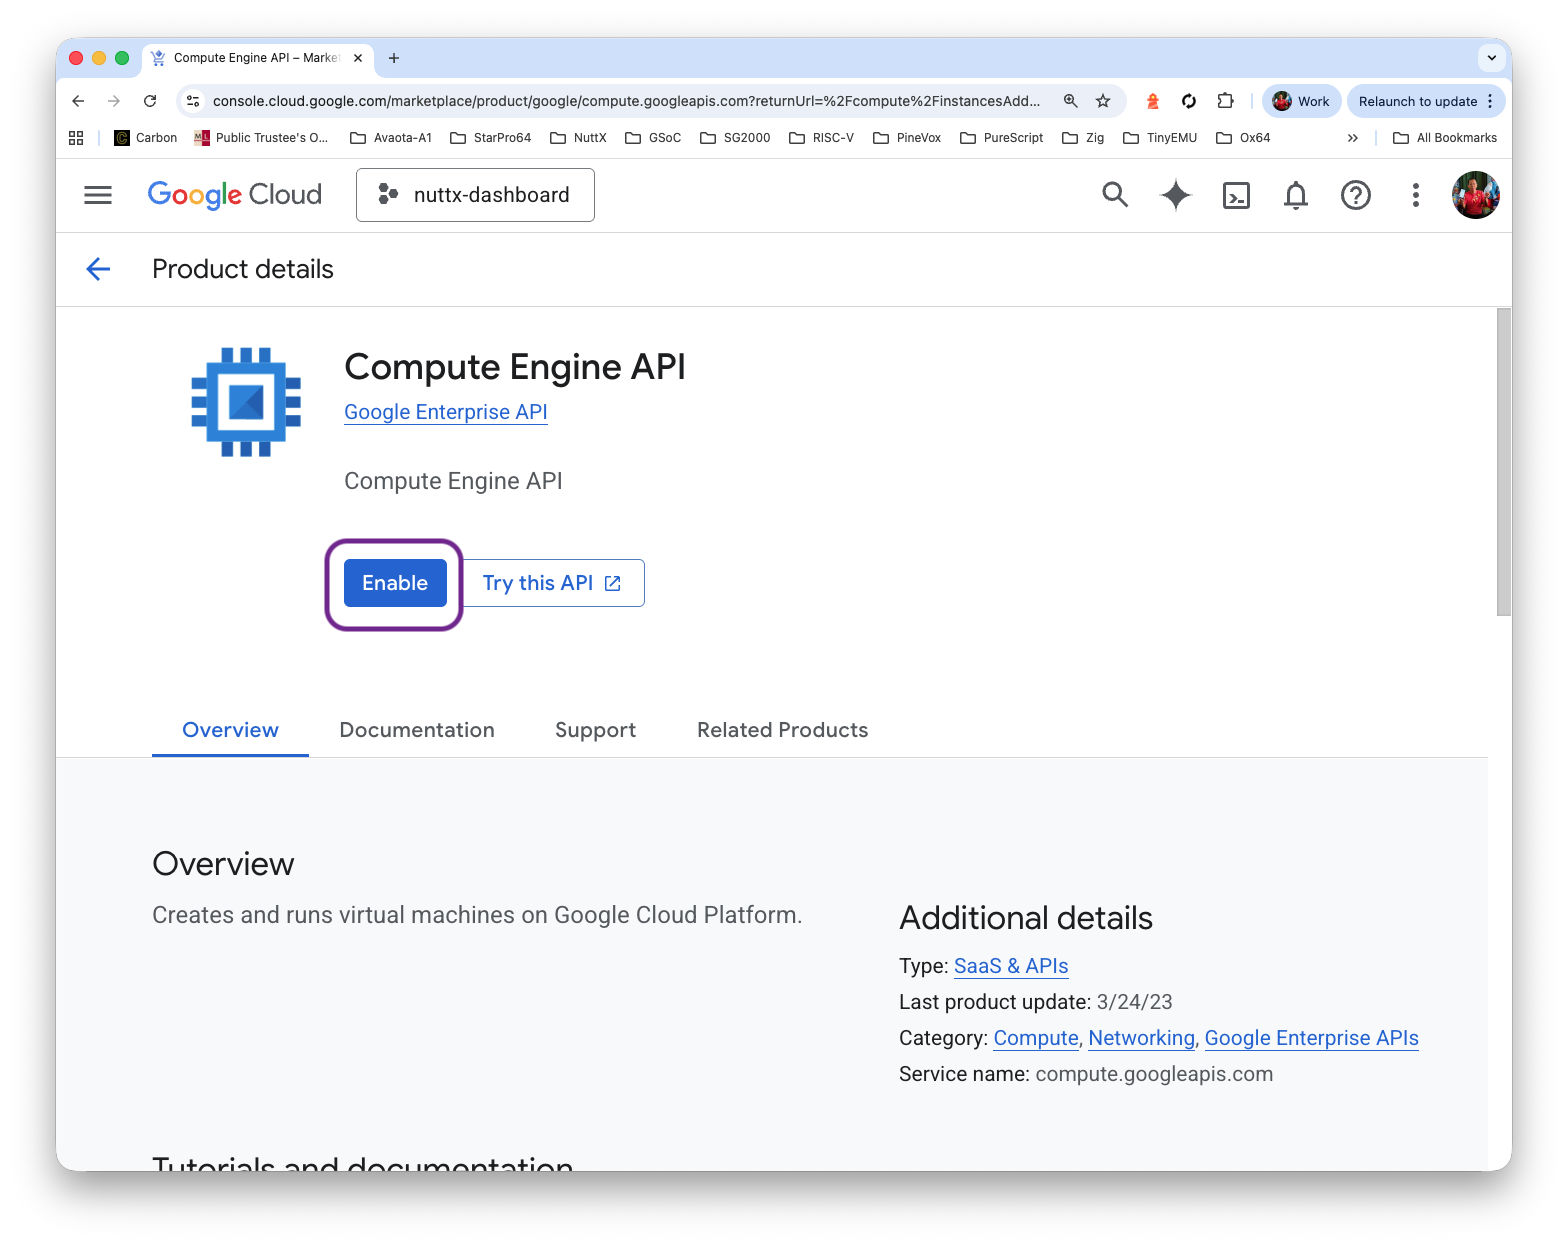
Task: Click the zoom magnifier icon in address bar
Action: (1071, 101)
